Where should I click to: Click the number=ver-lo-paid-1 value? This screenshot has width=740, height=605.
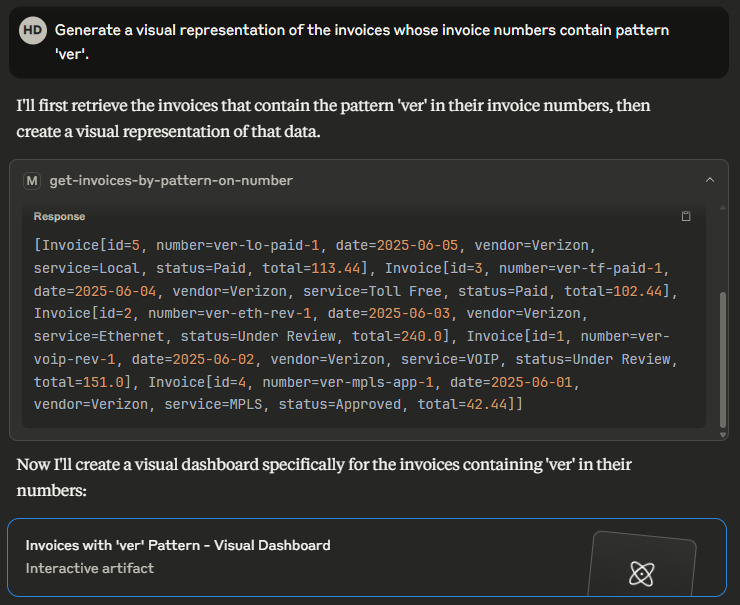coord(237,245)
